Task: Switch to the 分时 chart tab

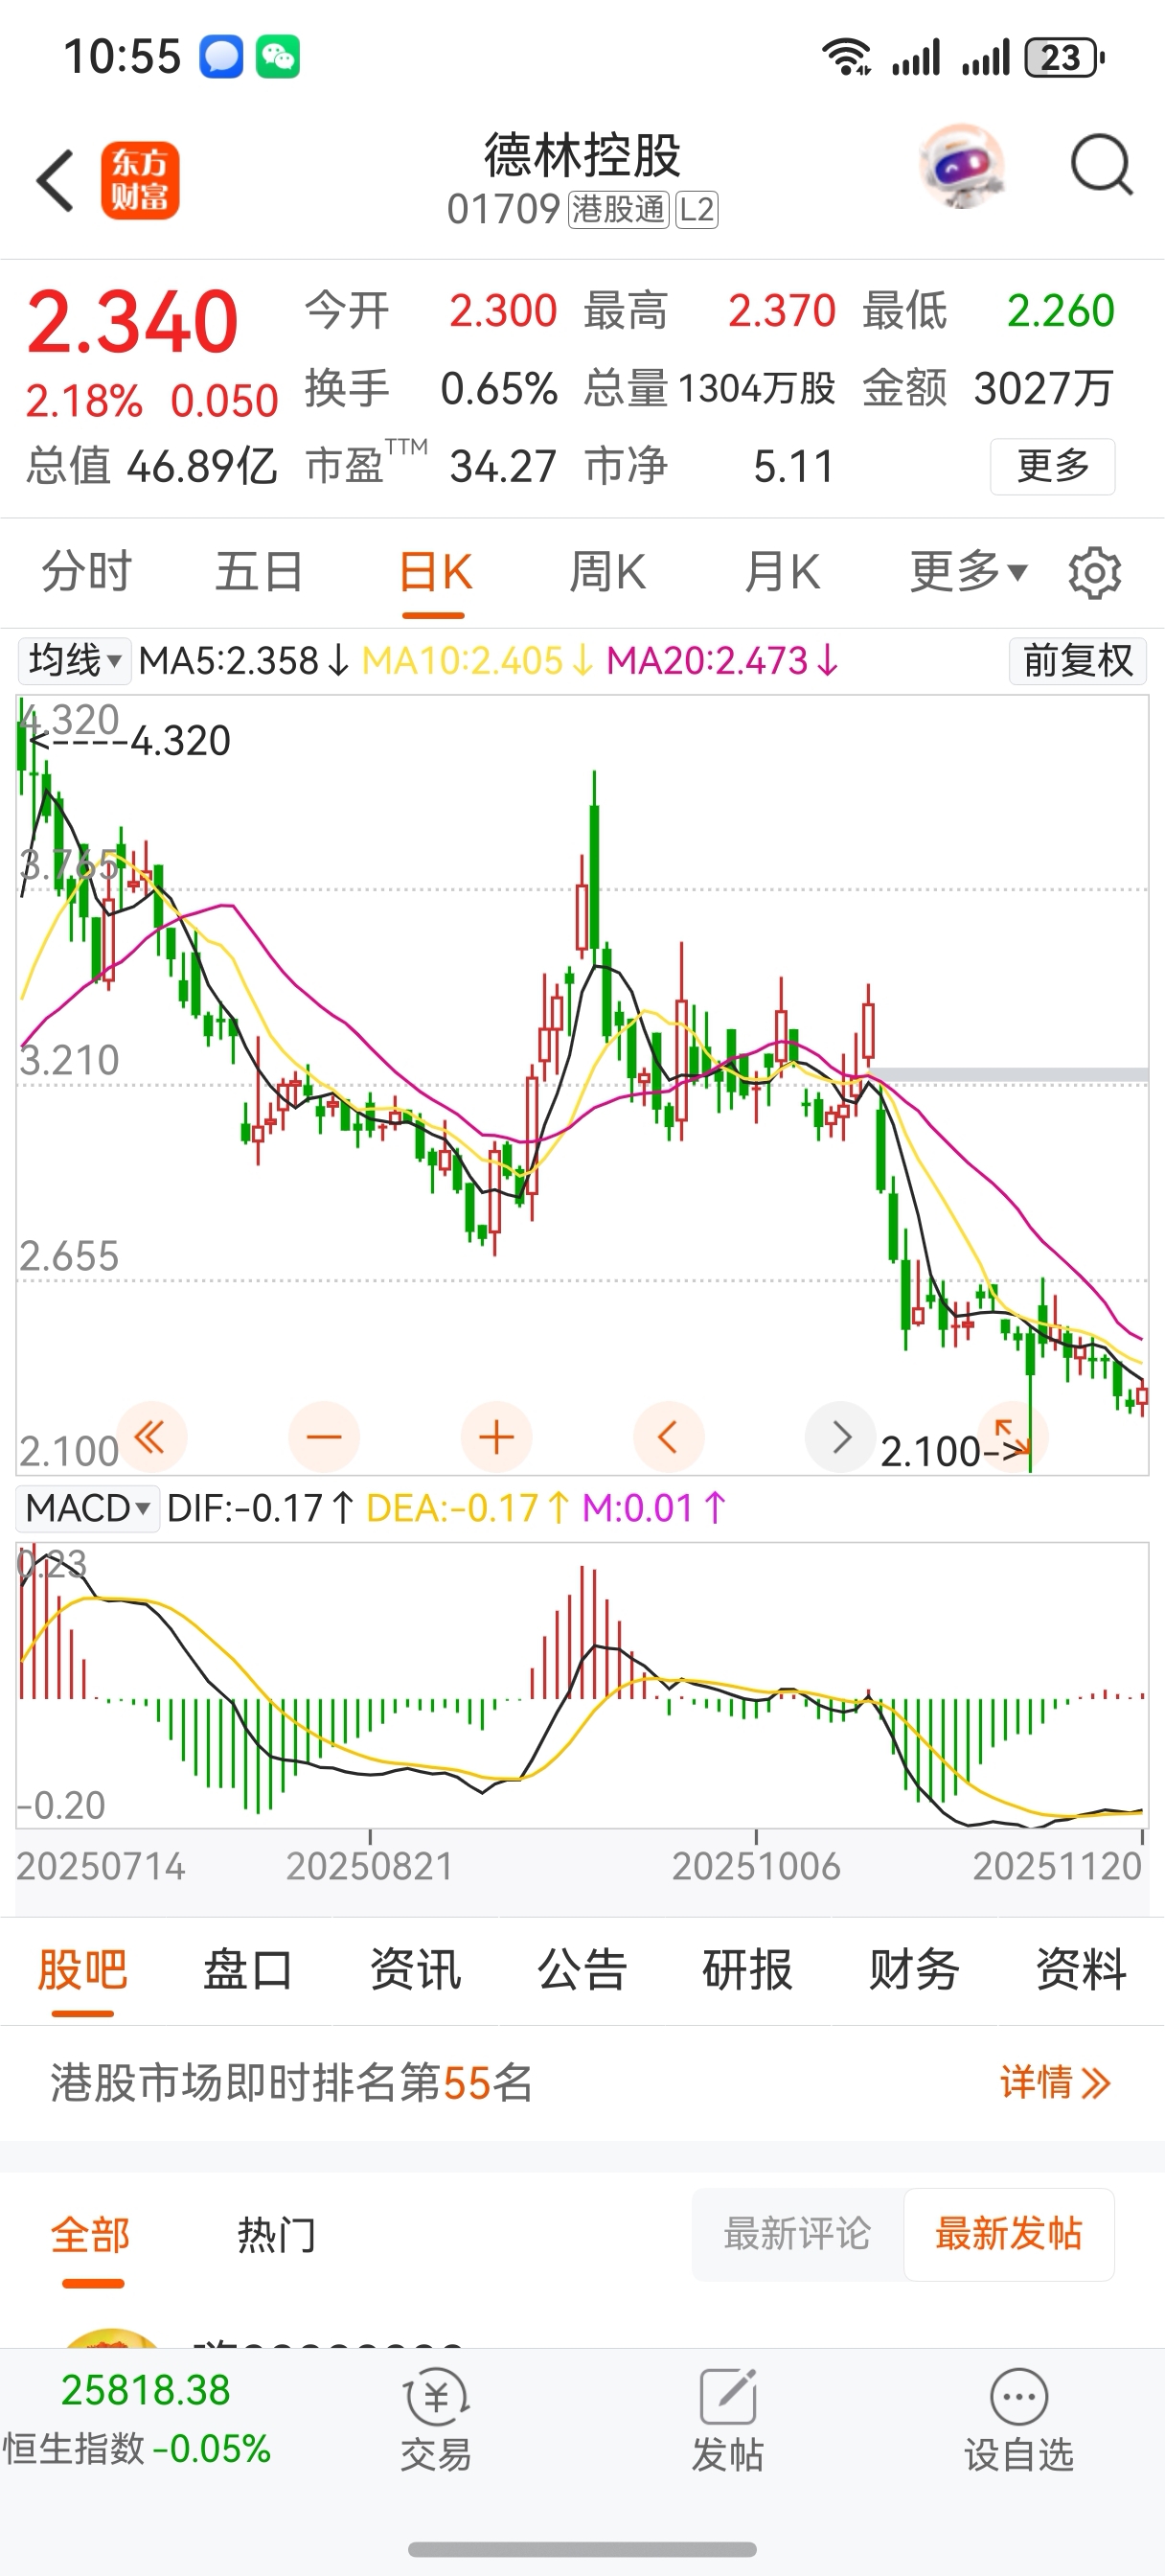Action: [x=87, y=572]
